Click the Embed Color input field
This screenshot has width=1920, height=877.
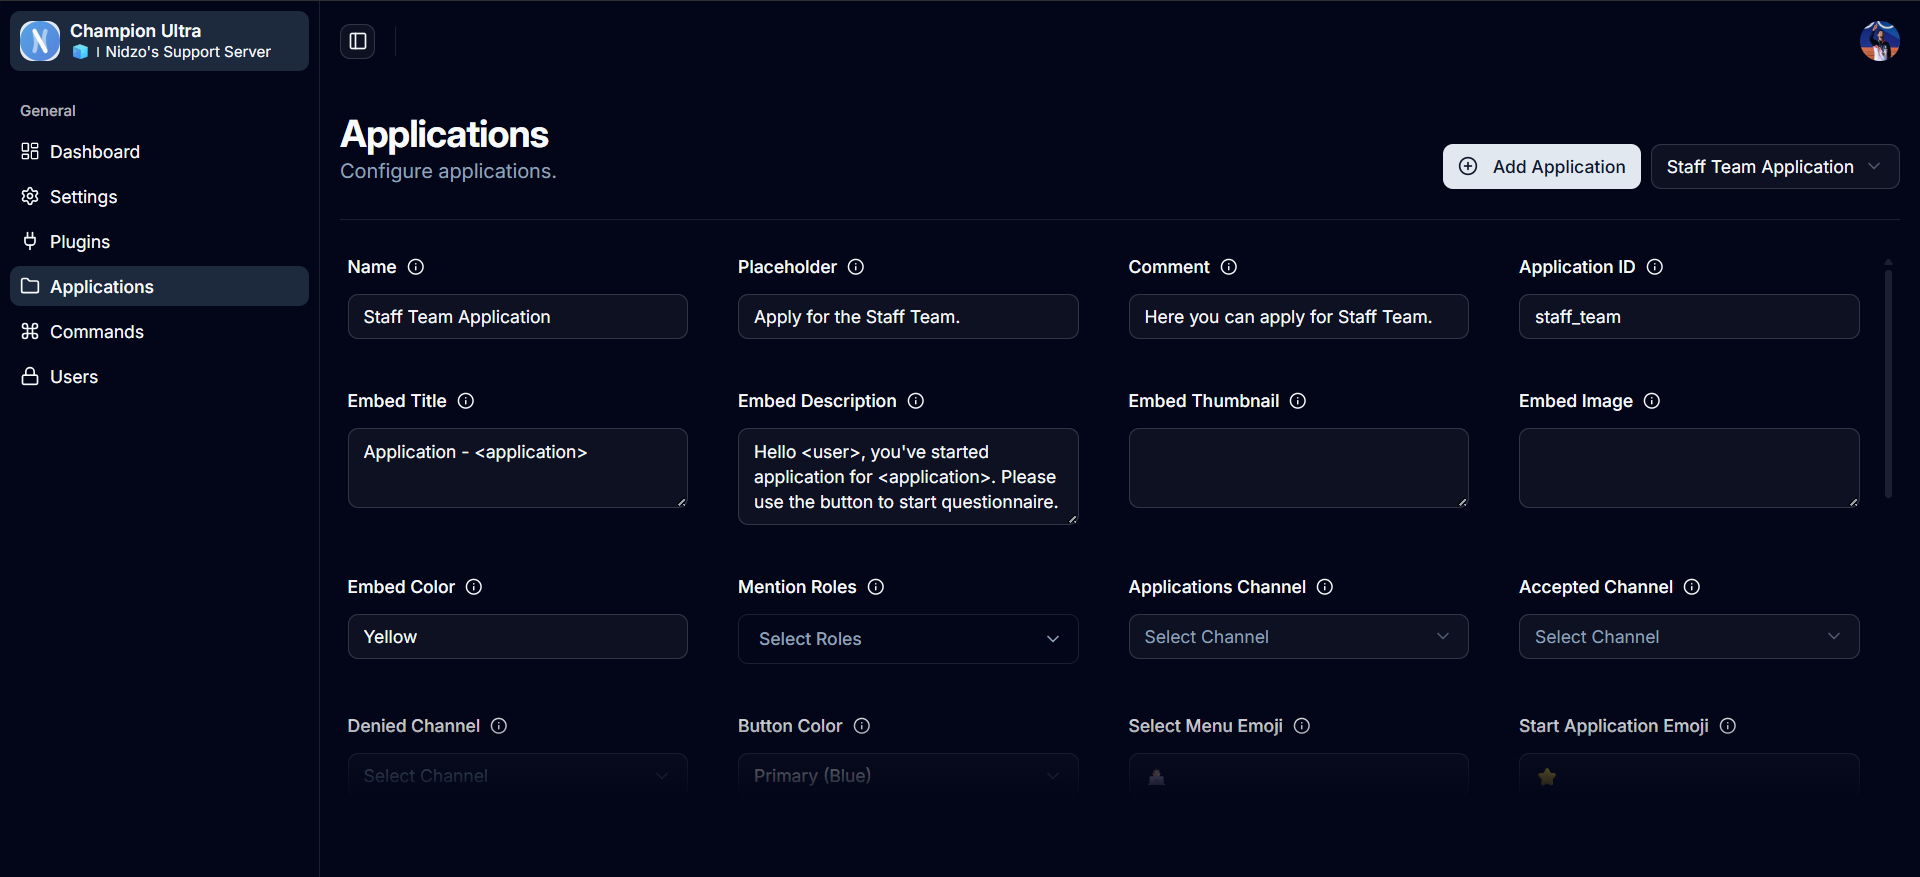tap(517, 637)
